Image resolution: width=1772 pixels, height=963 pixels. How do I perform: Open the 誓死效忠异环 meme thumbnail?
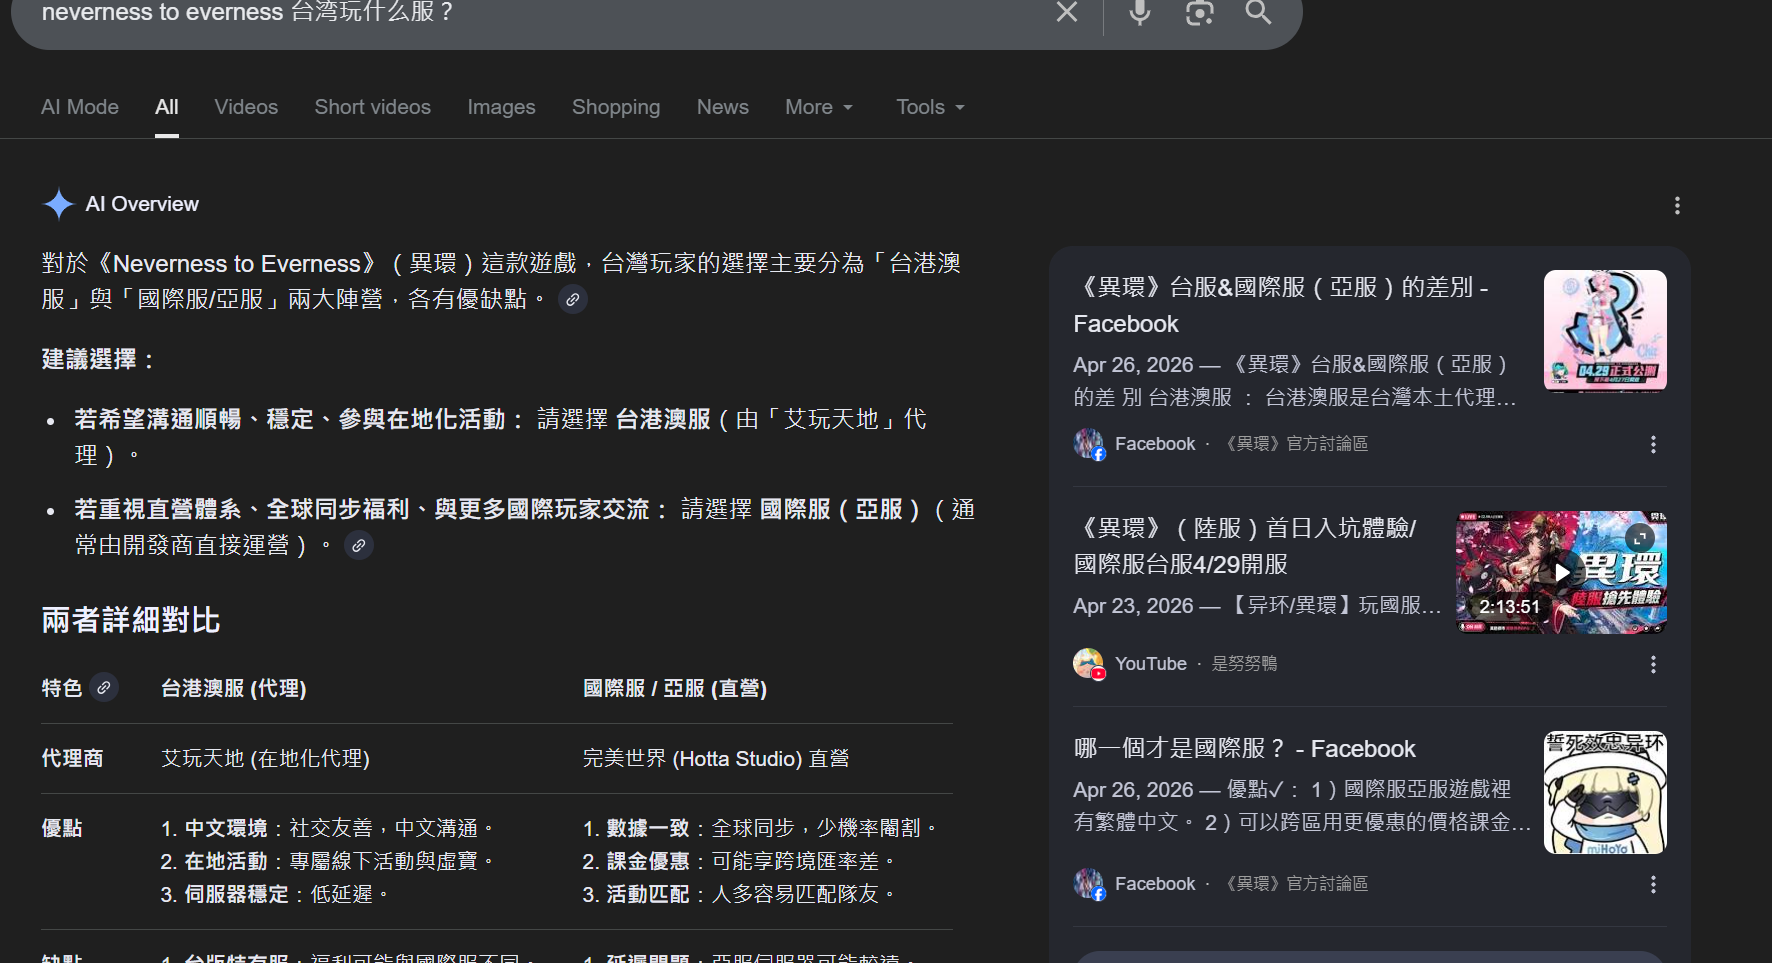point(1605,792)
